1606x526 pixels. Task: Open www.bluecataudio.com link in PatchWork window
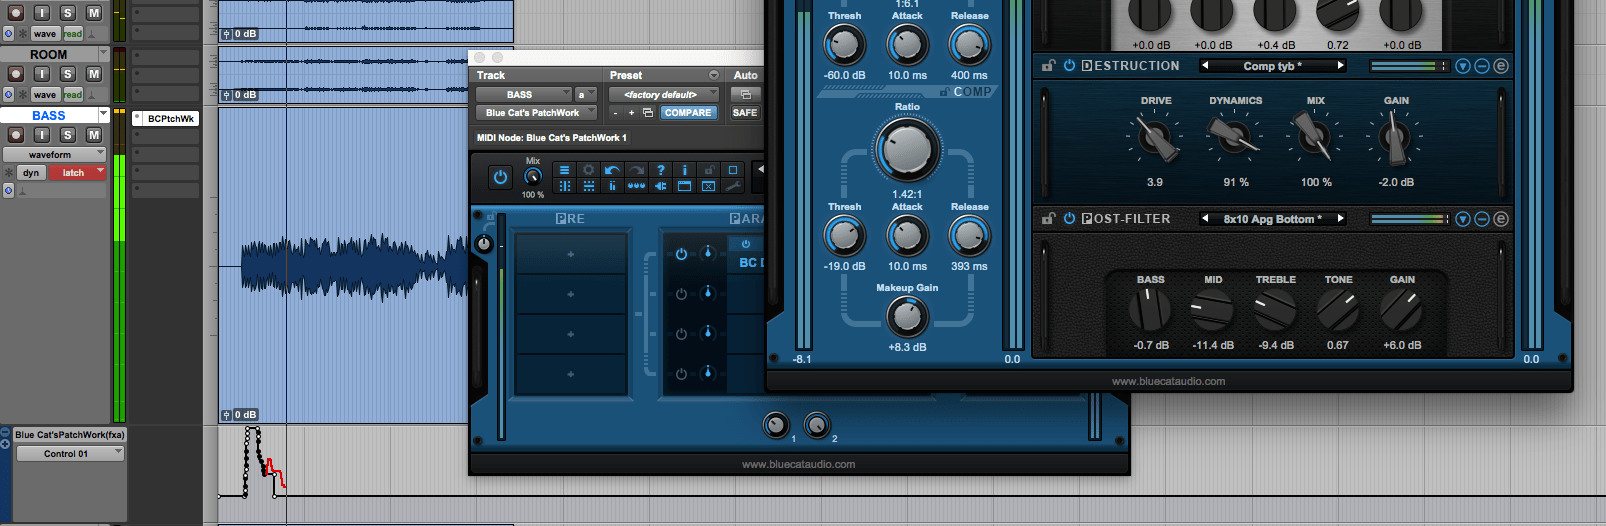(x=798, y=464)
